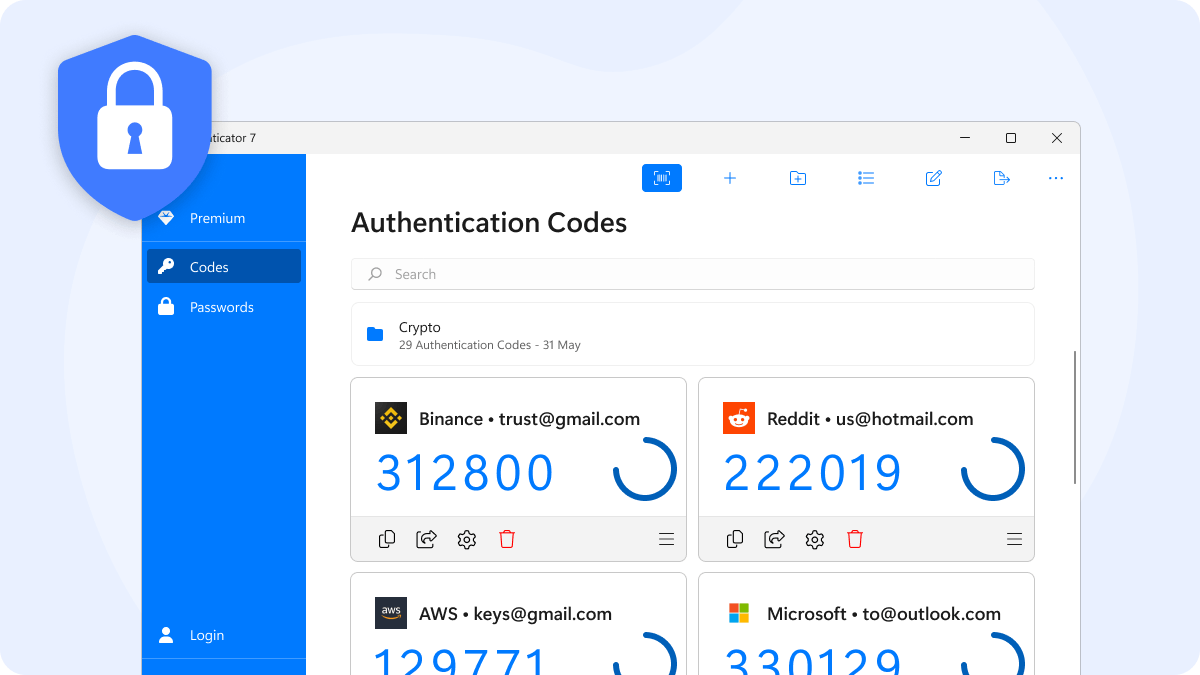Switch to Passwords in the sidebar
Image resolution: width=1200 pixels, height=675 pixels.
point(224,307)
